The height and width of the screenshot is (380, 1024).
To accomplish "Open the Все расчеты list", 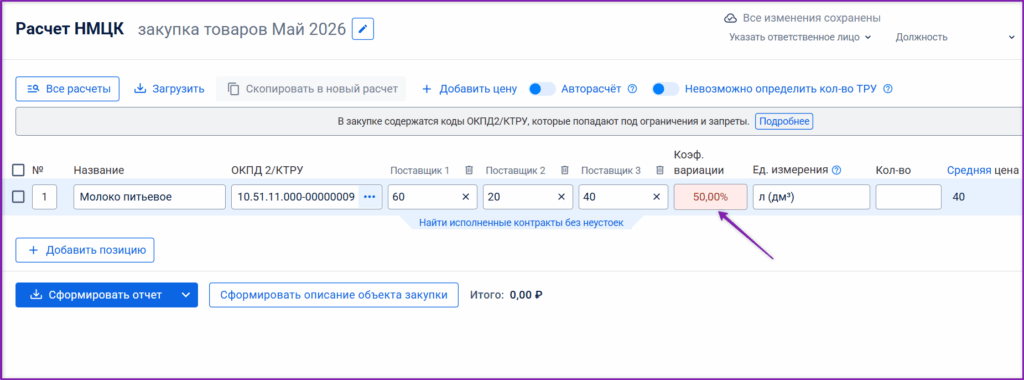I will [x=68, y=89].
